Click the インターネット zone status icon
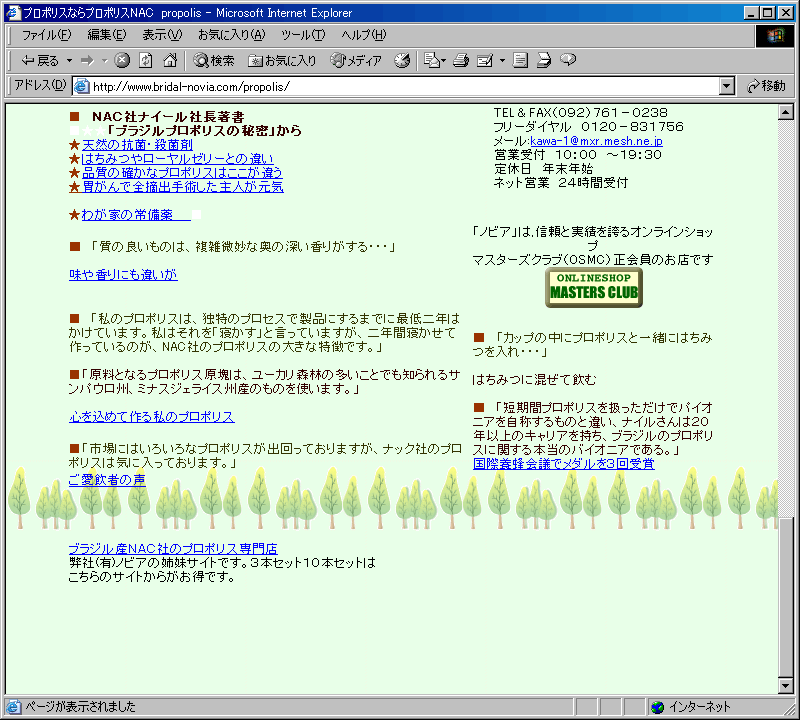The image size is (800, 720). (658, 707)
